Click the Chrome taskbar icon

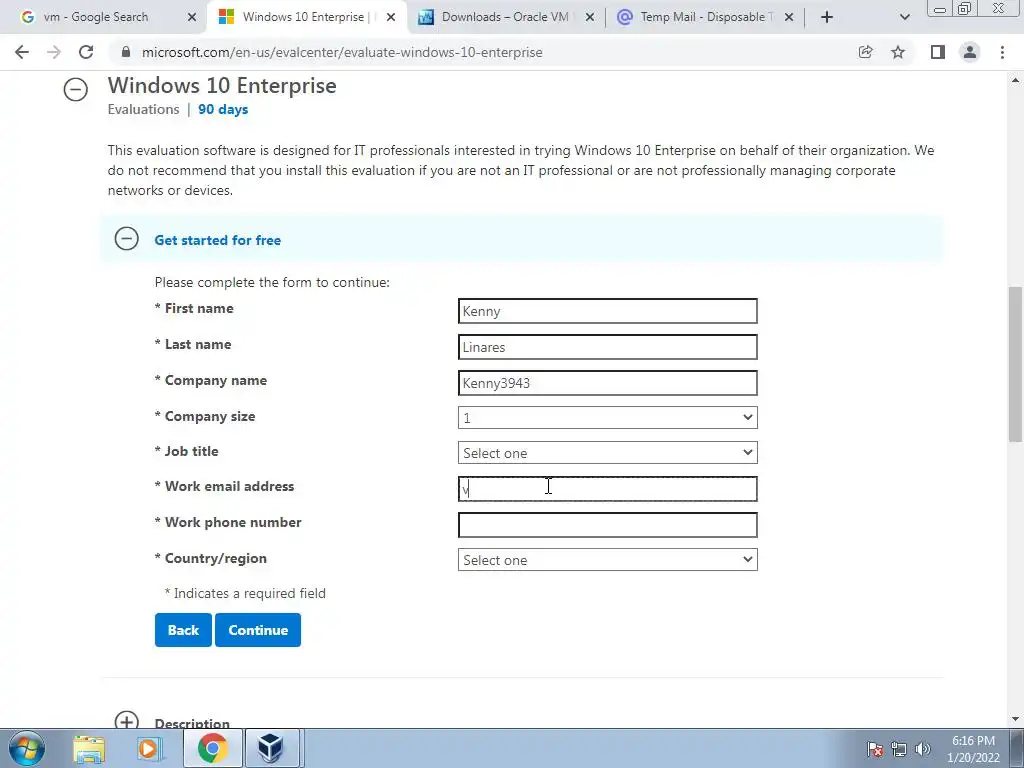click(x=212, y=748)
